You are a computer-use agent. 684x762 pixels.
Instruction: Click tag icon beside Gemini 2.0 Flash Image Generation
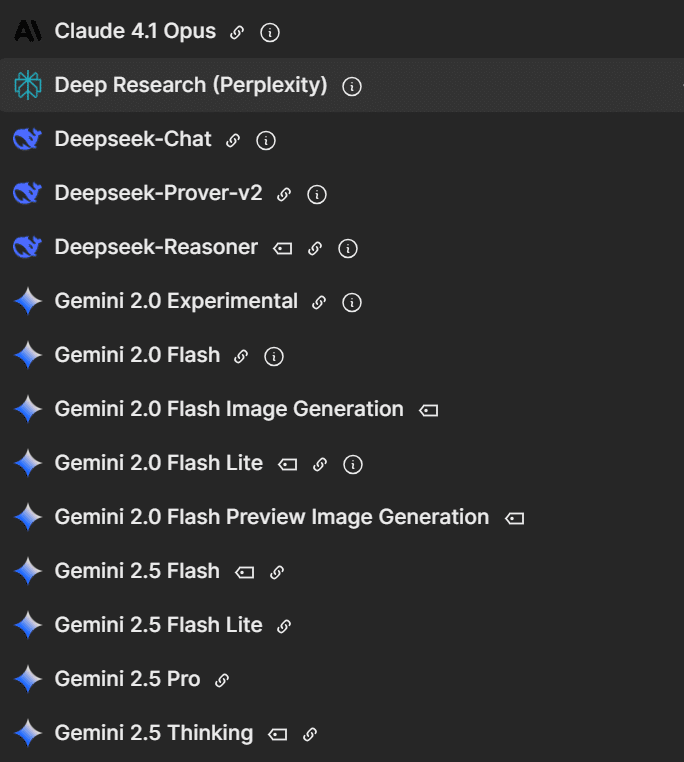(x=429, y=410)
